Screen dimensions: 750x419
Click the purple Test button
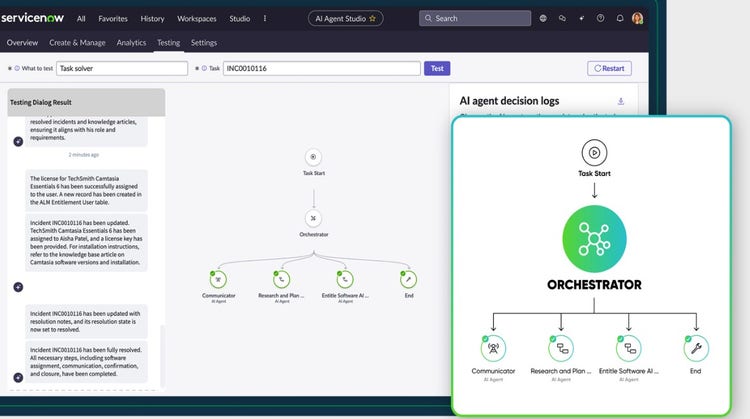pyautogui.click(x=436, y=68)
